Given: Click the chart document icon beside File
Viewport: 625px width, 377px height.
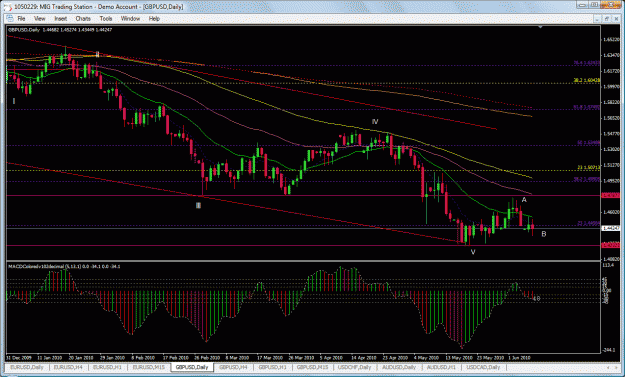Looking at the screenshot, I should click(10, 18).
